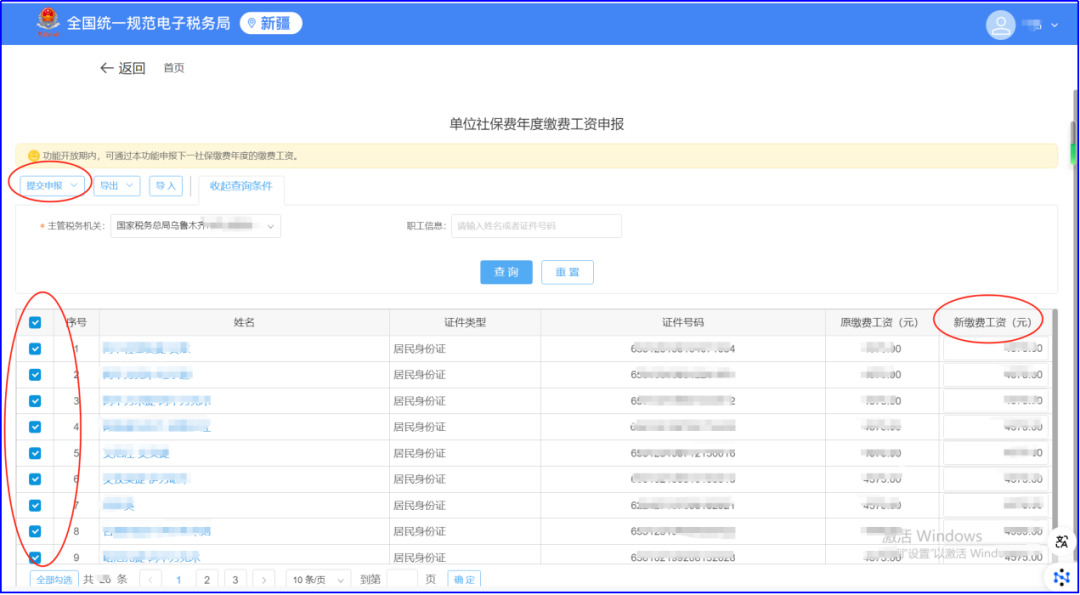Click the 新缴费工资（元） column header
The width and height of the screenshot is (1080, 595).
(993, 322)
